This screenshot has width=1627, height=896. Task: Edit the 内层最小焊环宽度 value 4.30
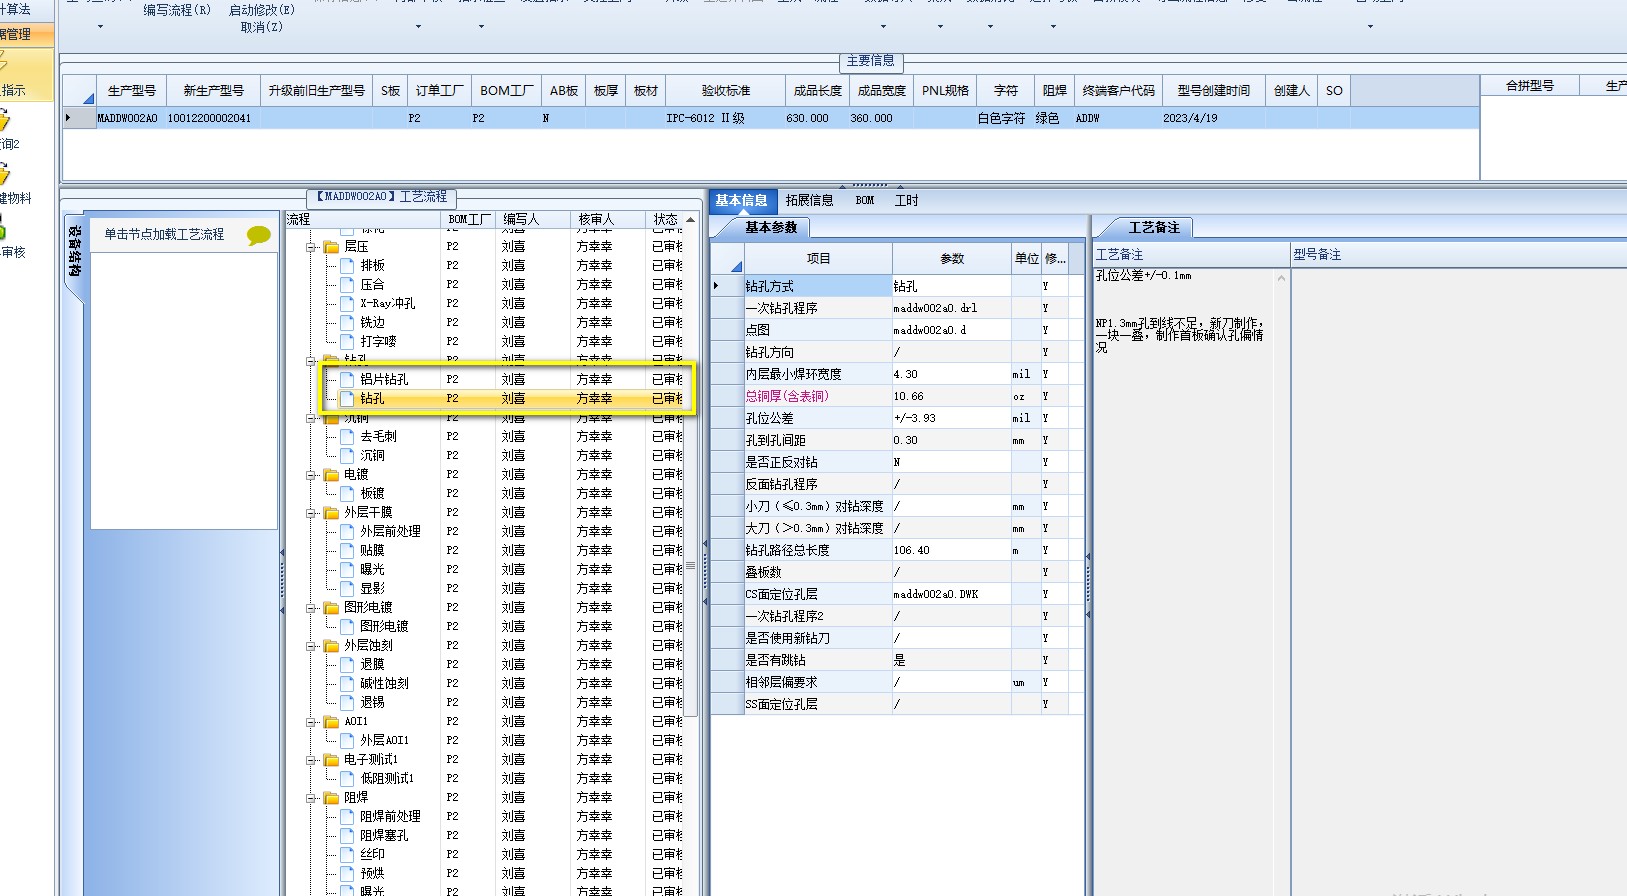(x=951, y=374)
